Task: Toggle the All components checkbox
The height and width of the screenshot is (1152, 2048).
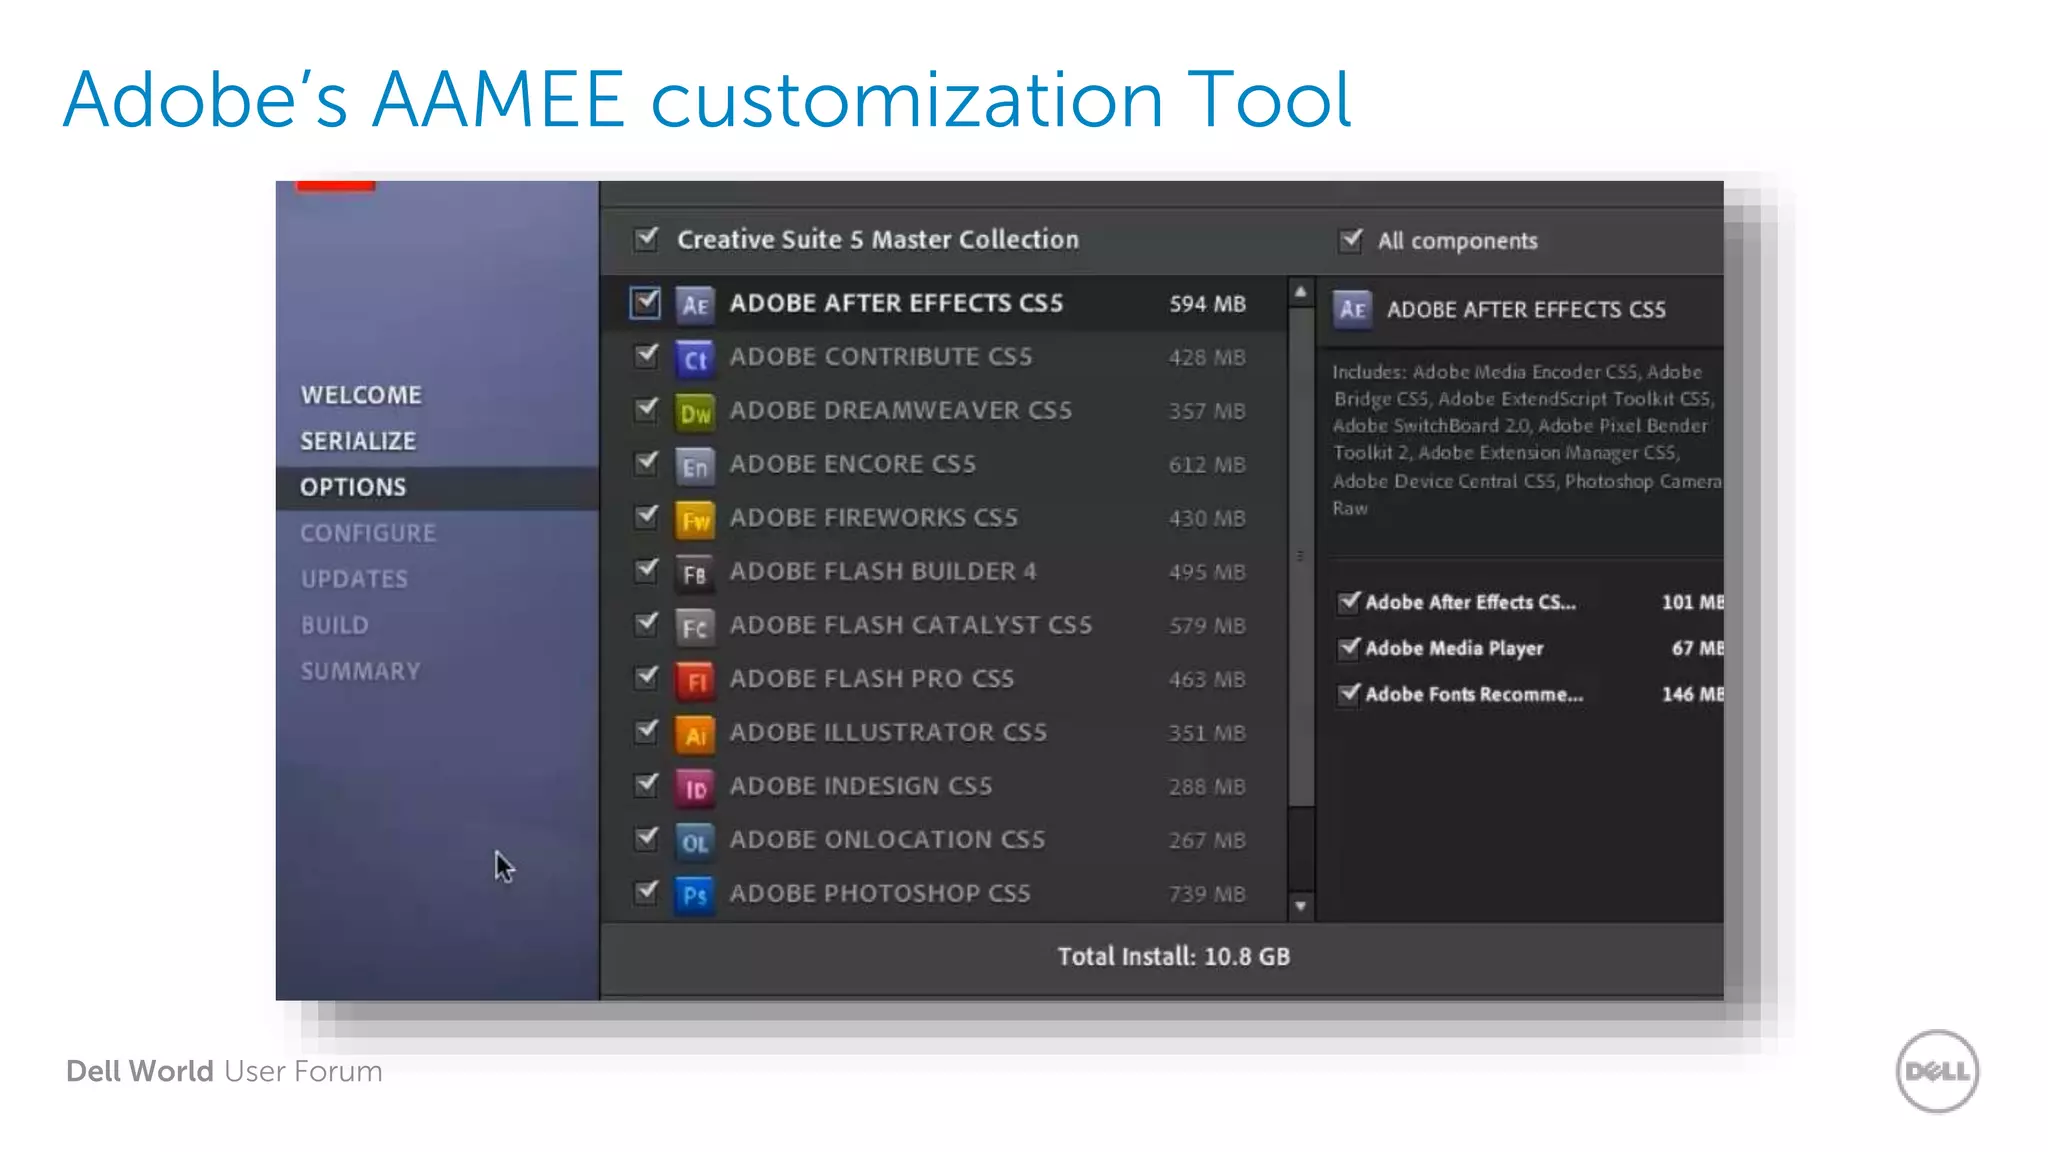Action: coord(1351,240)
